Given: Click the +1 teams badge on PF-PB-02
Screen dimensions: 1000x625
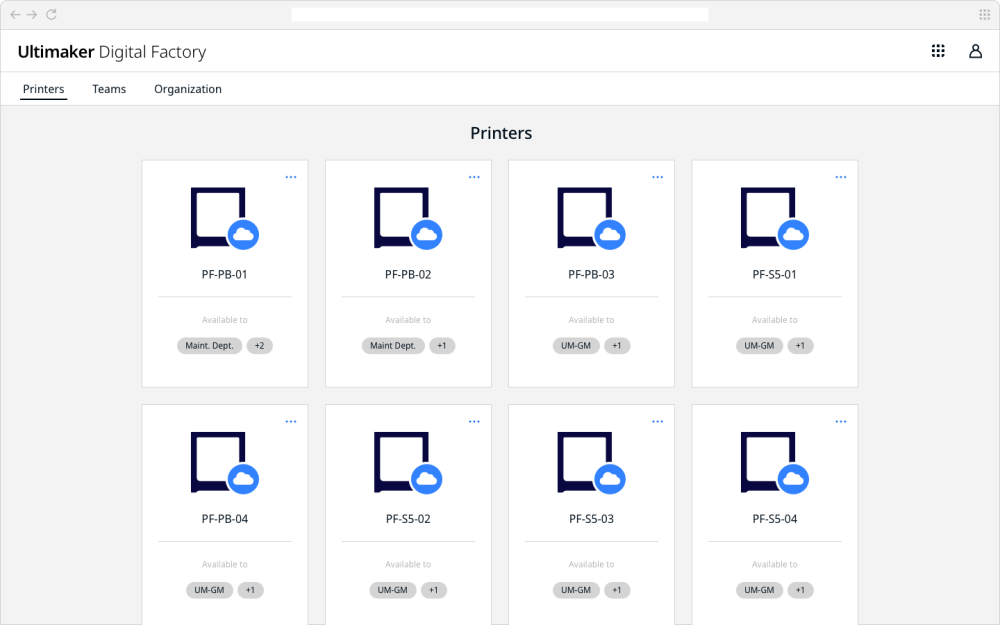Looking at the screenshot, I should (x=442, y=346).
